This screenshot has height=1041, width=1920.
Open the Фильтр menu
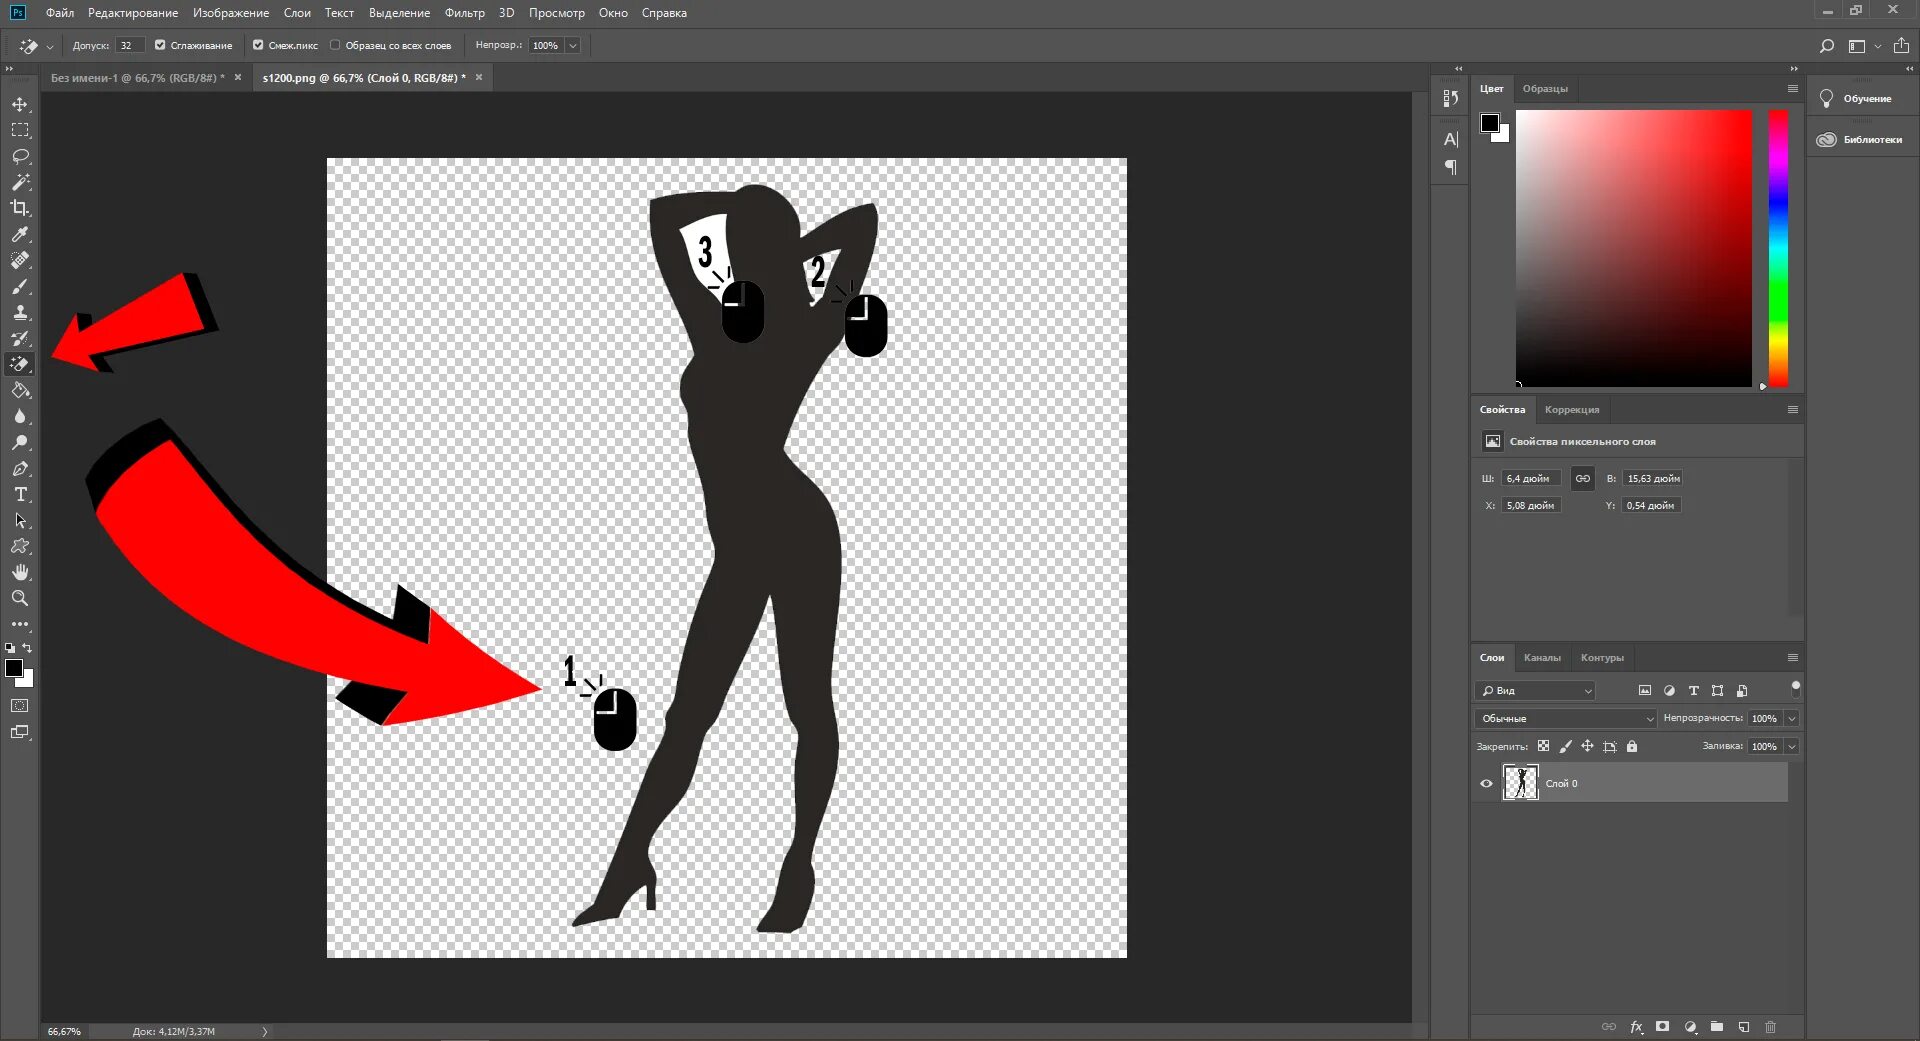click(x=464, y=13)
